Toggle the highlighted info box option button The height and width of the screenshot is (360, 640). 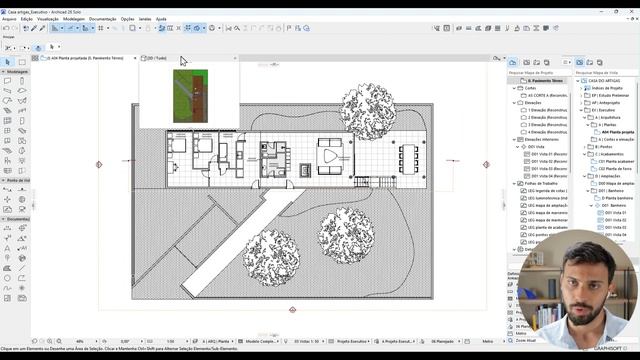tap(38, 48)
